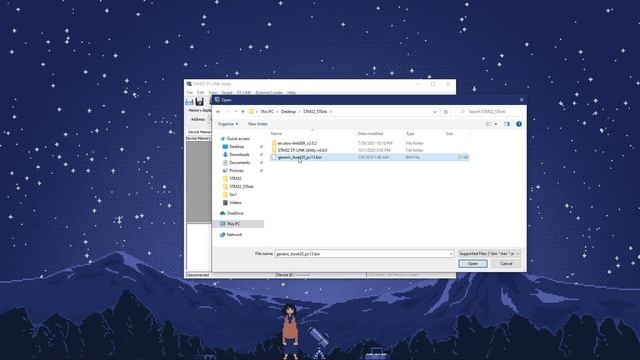This screenshot has width=640, height=360.
Task: Open the Organize dropdown menu
Action: [228, 124]
